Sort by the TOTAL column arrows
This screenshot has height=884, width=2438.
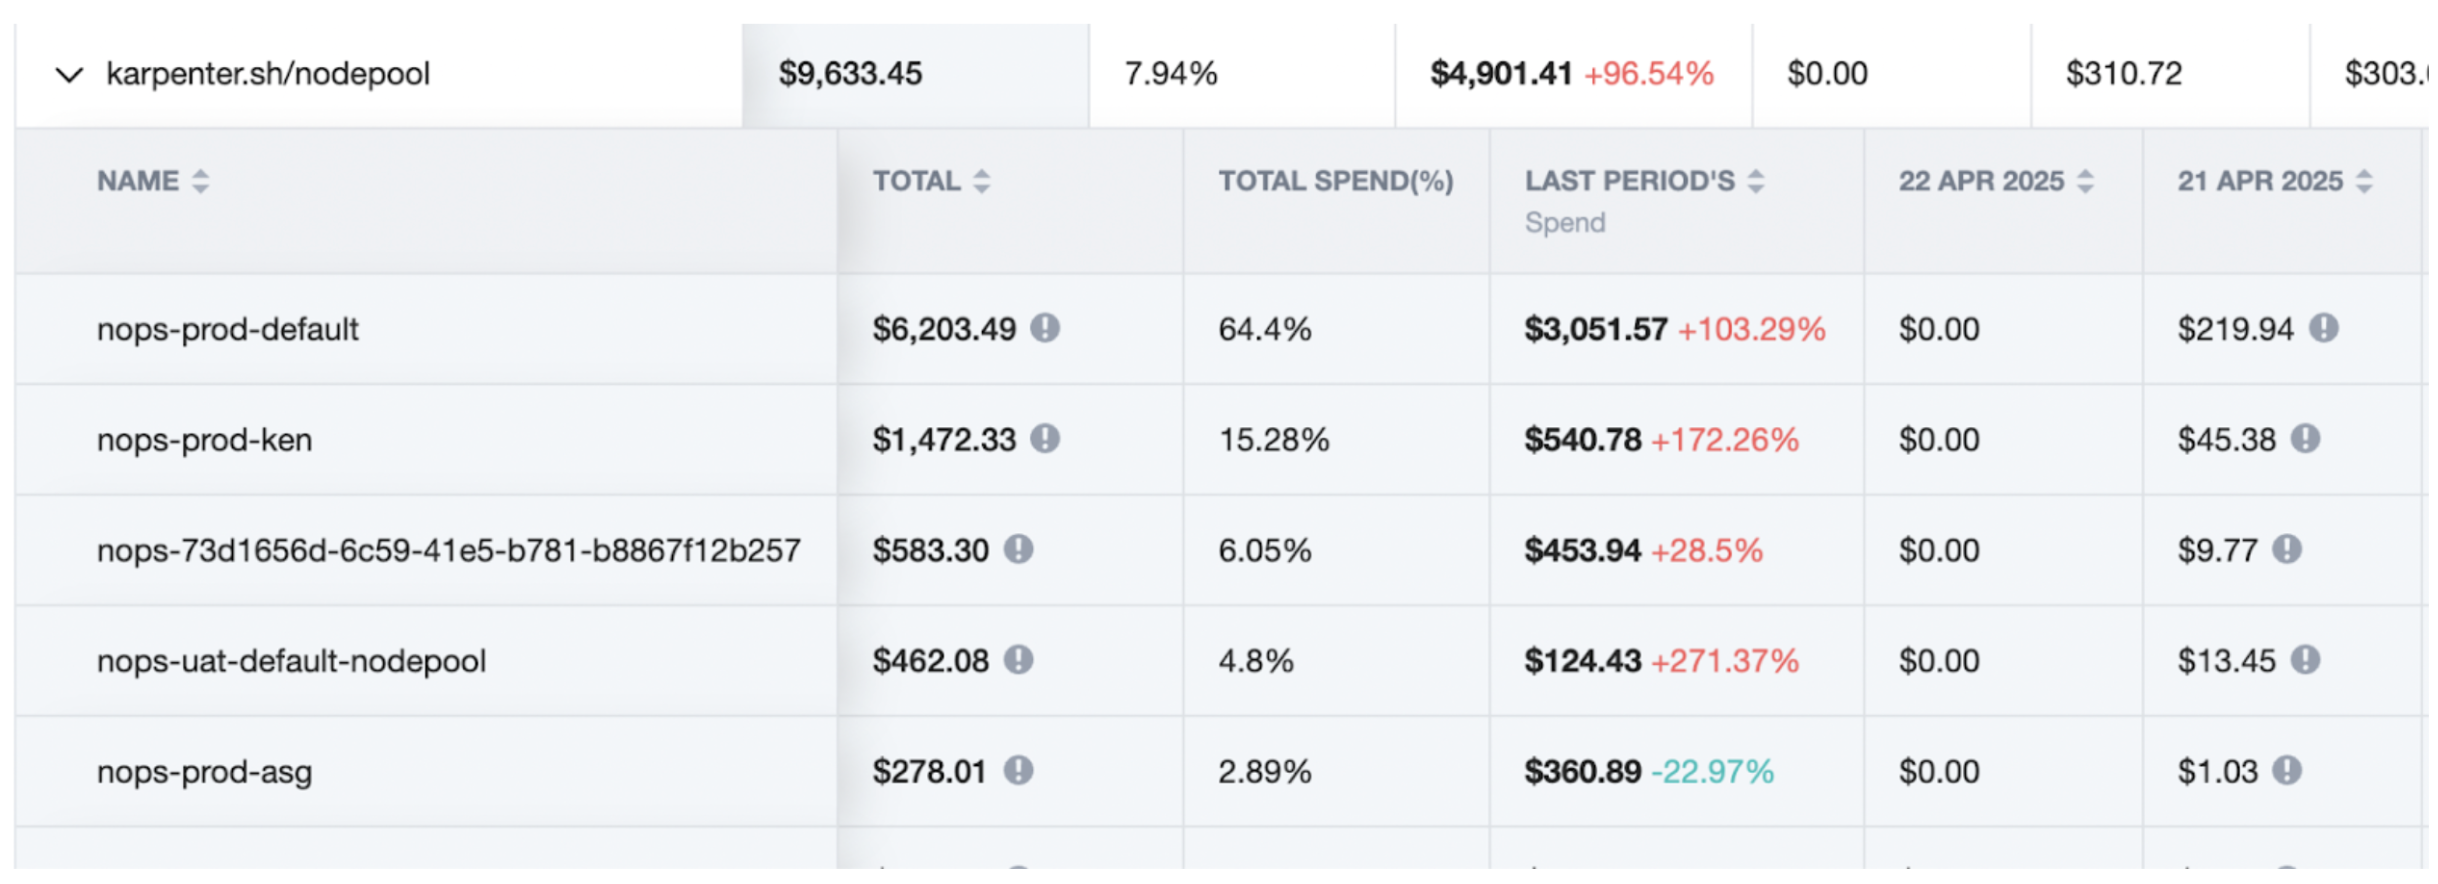[x=982, y=181]
